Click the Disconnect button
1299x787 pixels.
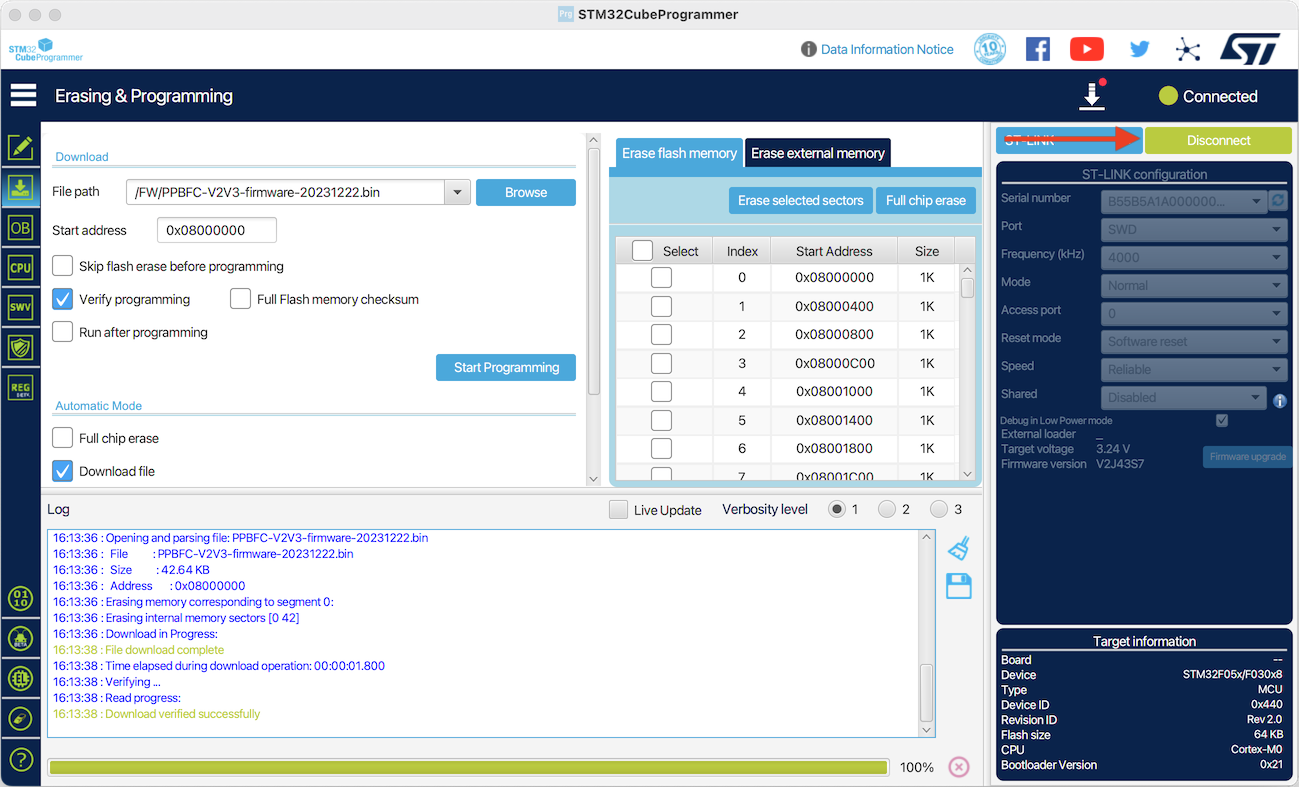click(x=1218, y=140)
